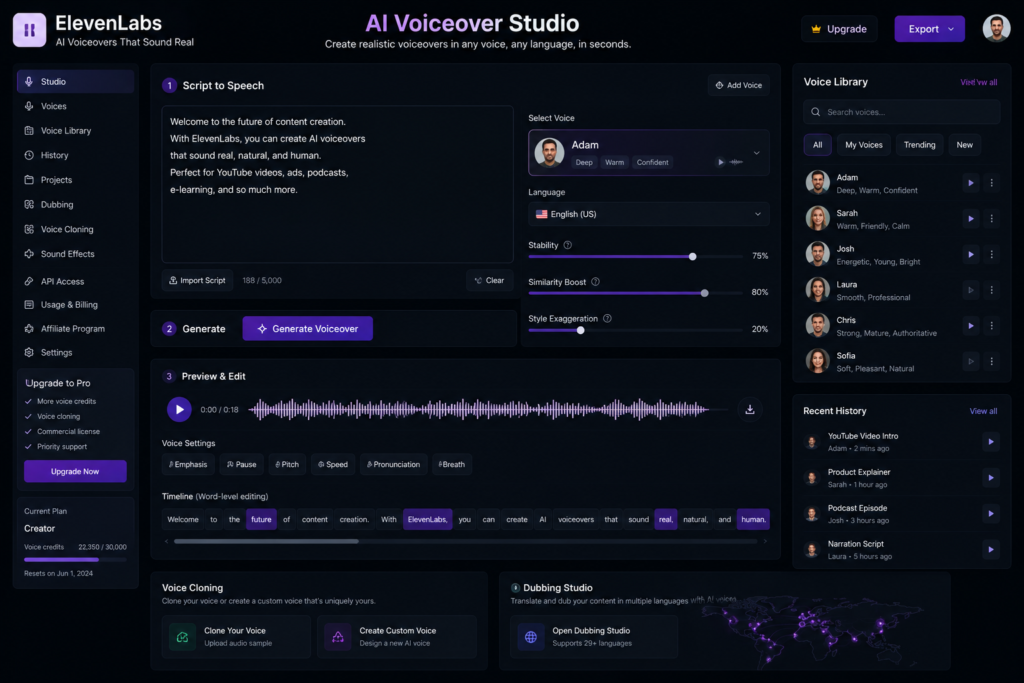Open Dubbing in the sidebar
This screenshot has height=683, width=1024.
(75, 204)
